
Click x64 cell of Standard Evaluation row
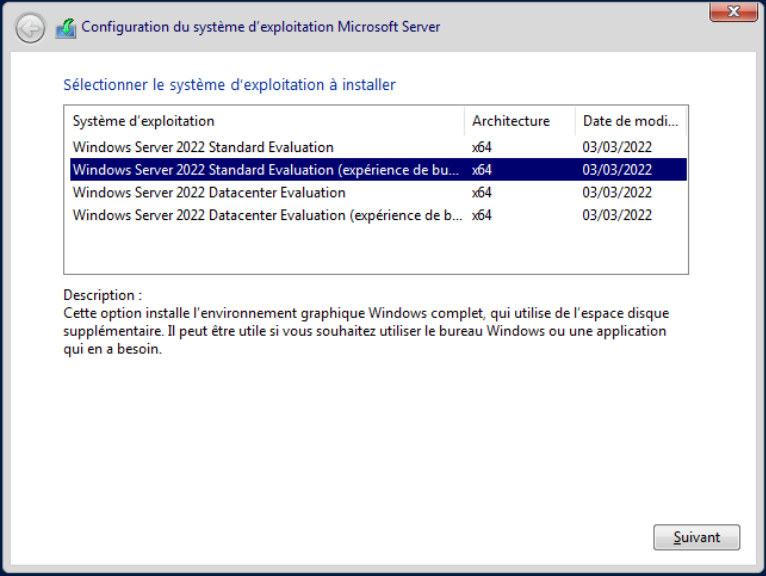pyautogui.click(x=482, y=148)
